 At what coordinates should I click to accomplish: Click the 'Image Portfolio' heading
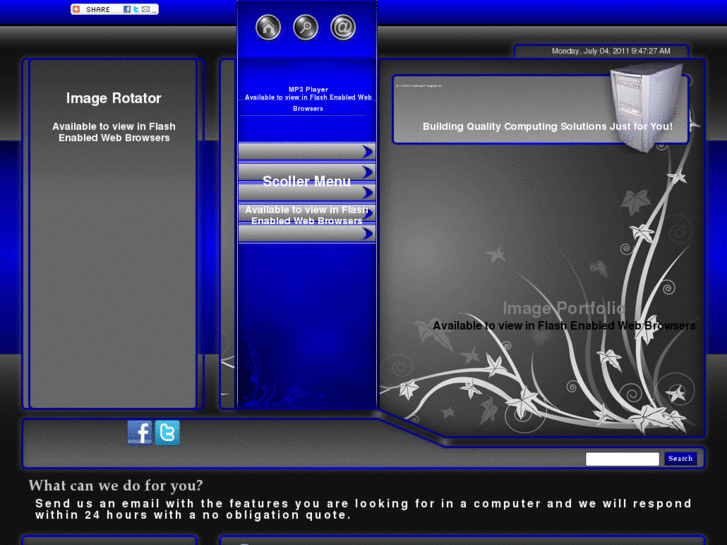tap(564, 308)
